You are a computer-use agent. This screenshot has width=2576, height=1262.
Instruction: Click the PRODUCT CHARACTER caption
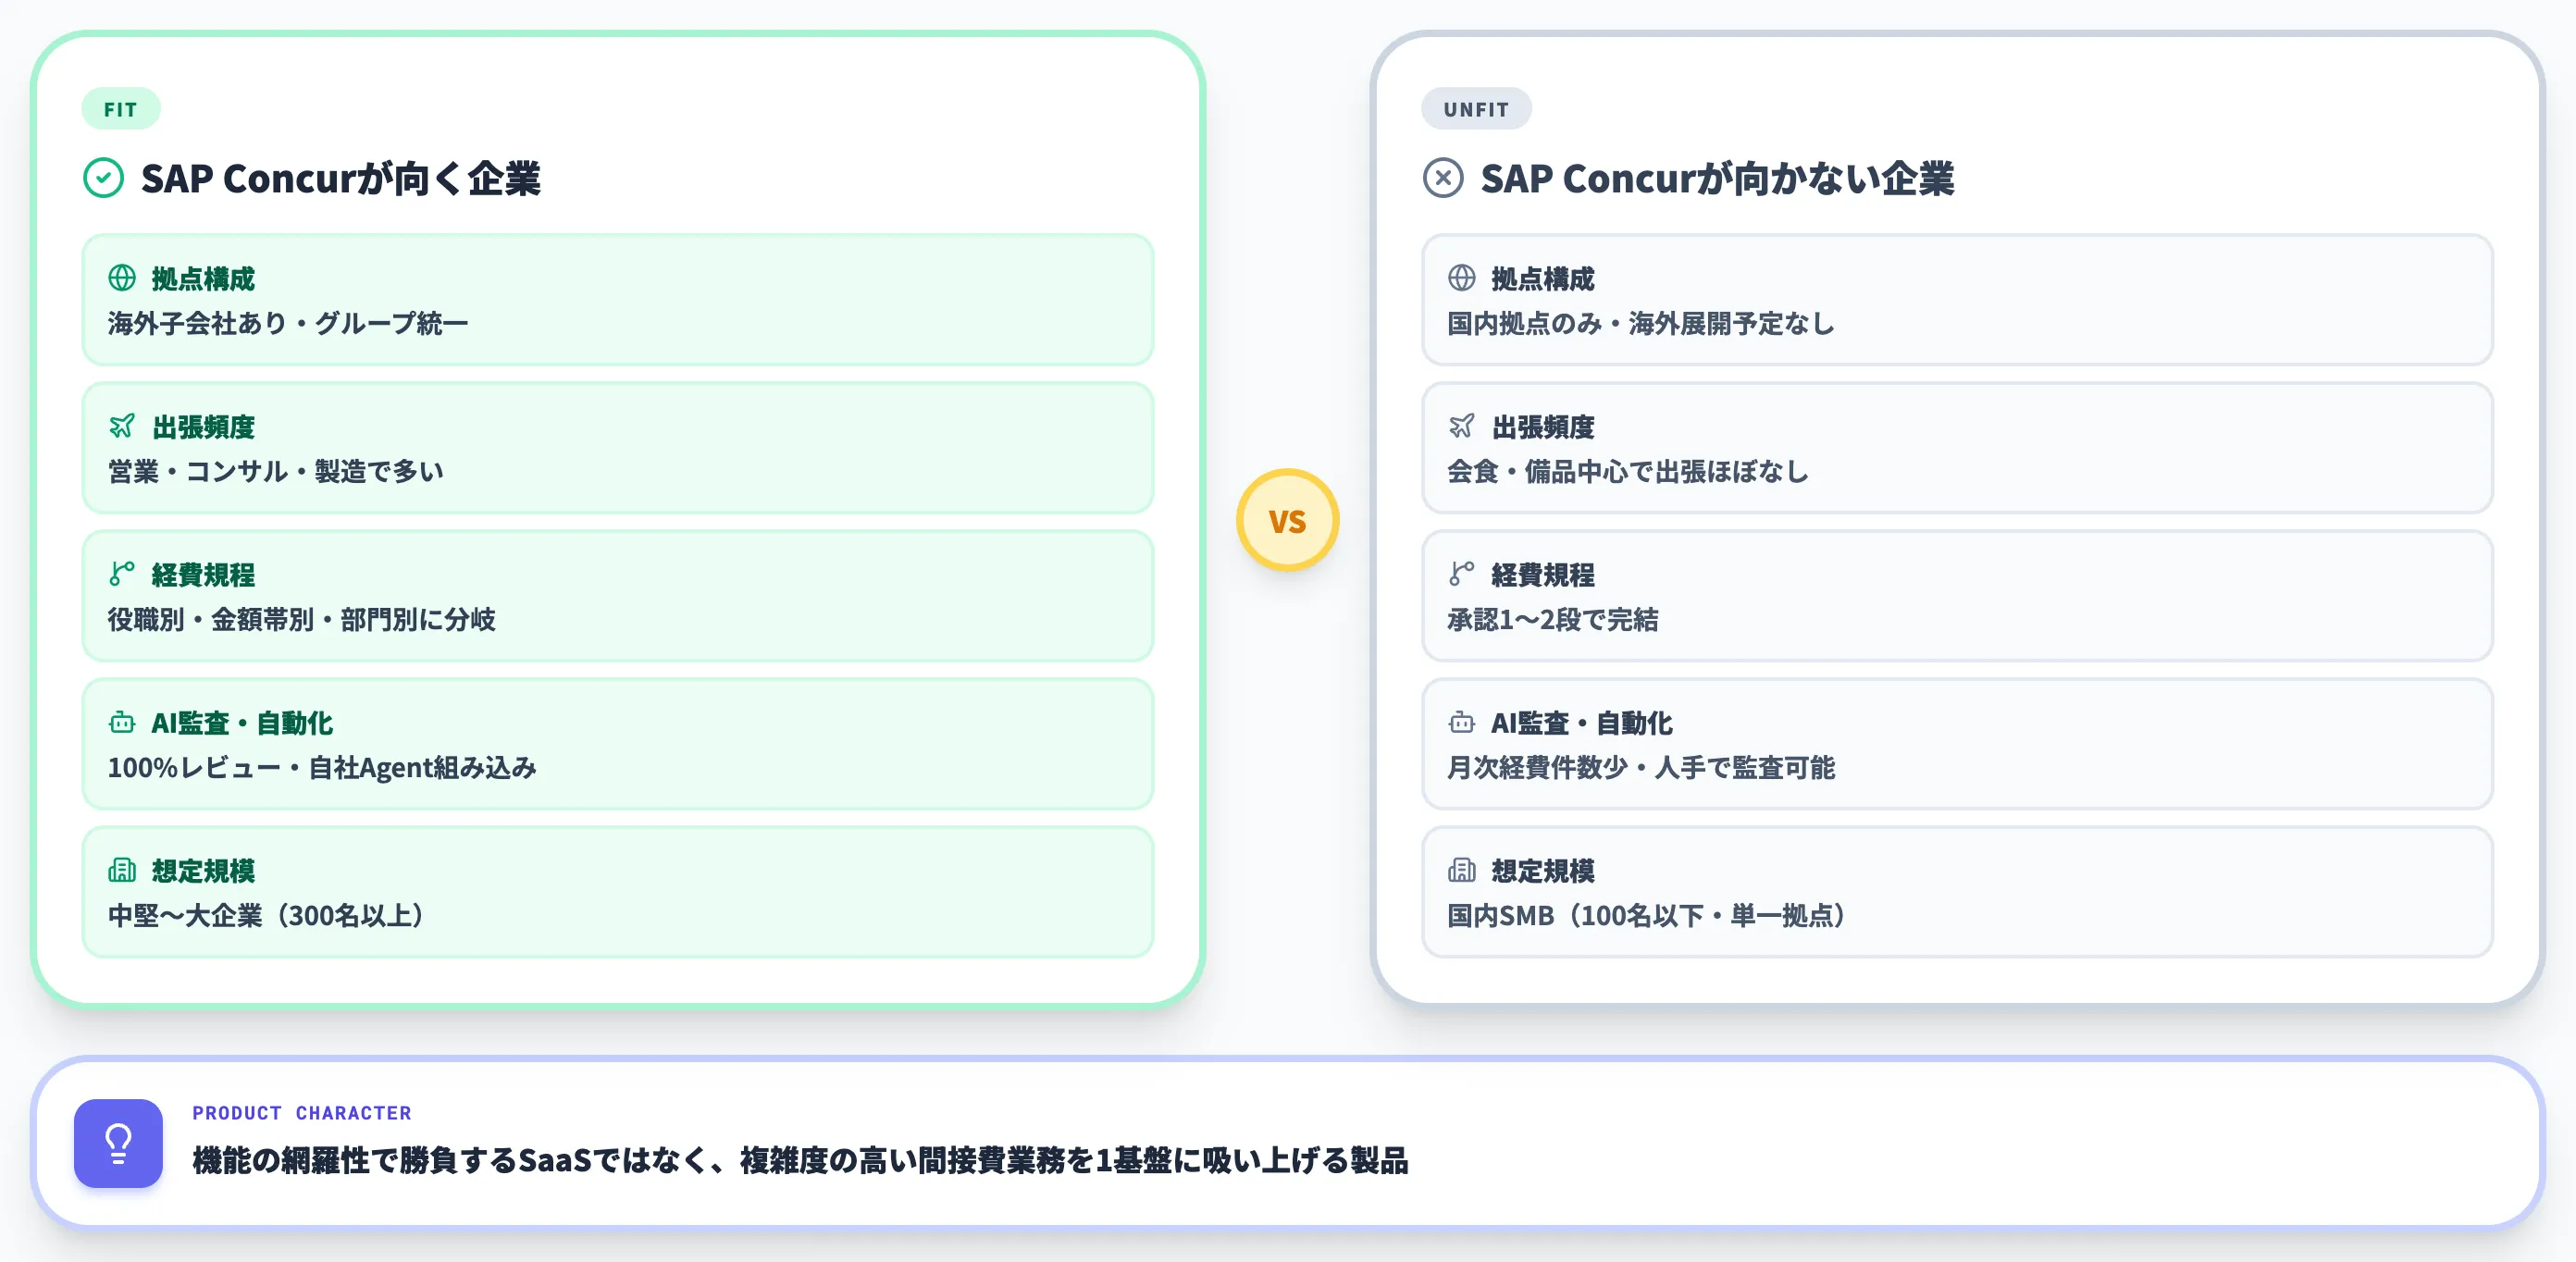point(302,1113)
